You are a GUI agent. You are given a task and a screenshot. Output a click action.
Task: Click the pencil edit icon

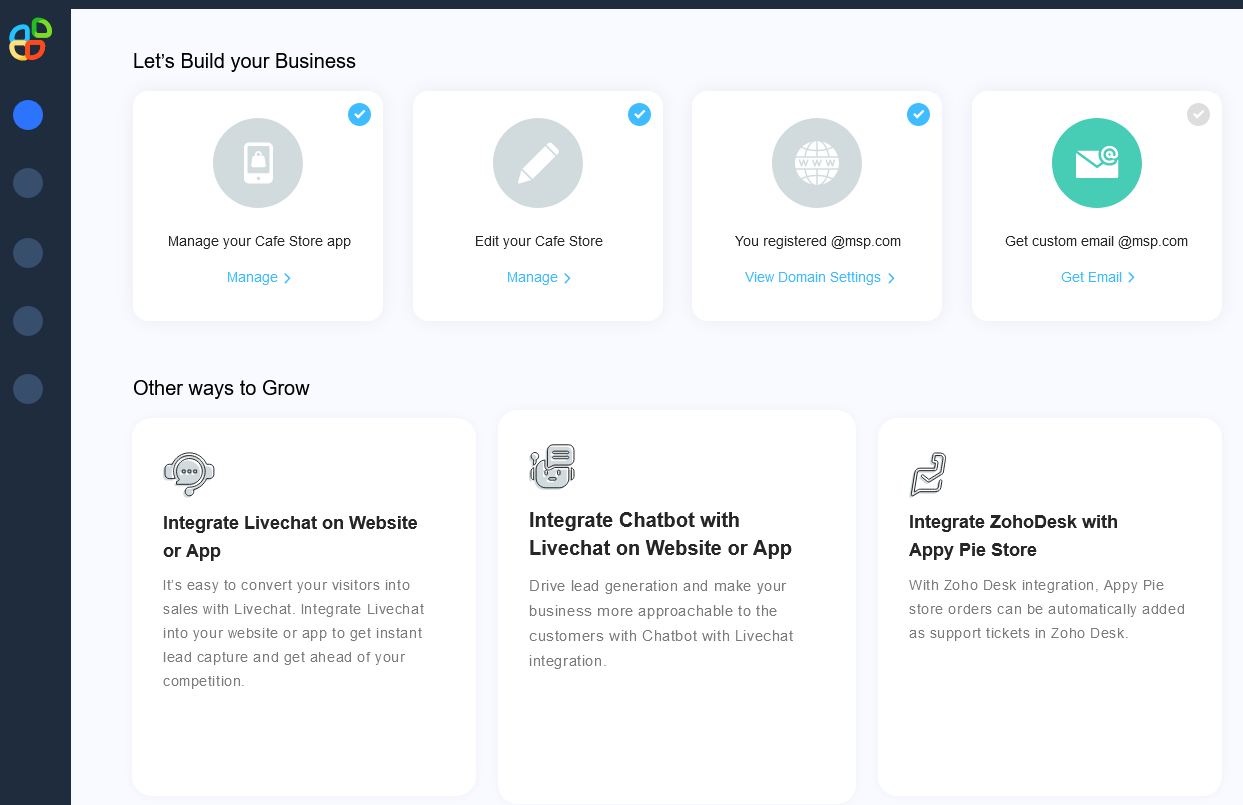(x=538, y=163)
